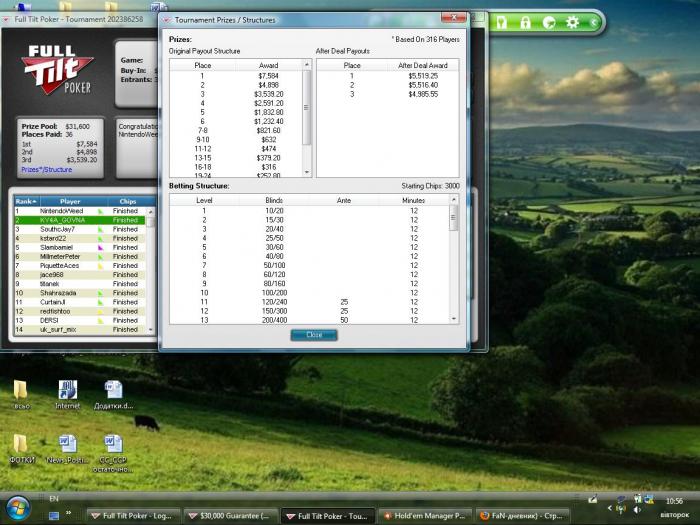The width and height of the screenshot is (700, 525).
Task: Select player PiquetteAces row
Action: (79, 266)
